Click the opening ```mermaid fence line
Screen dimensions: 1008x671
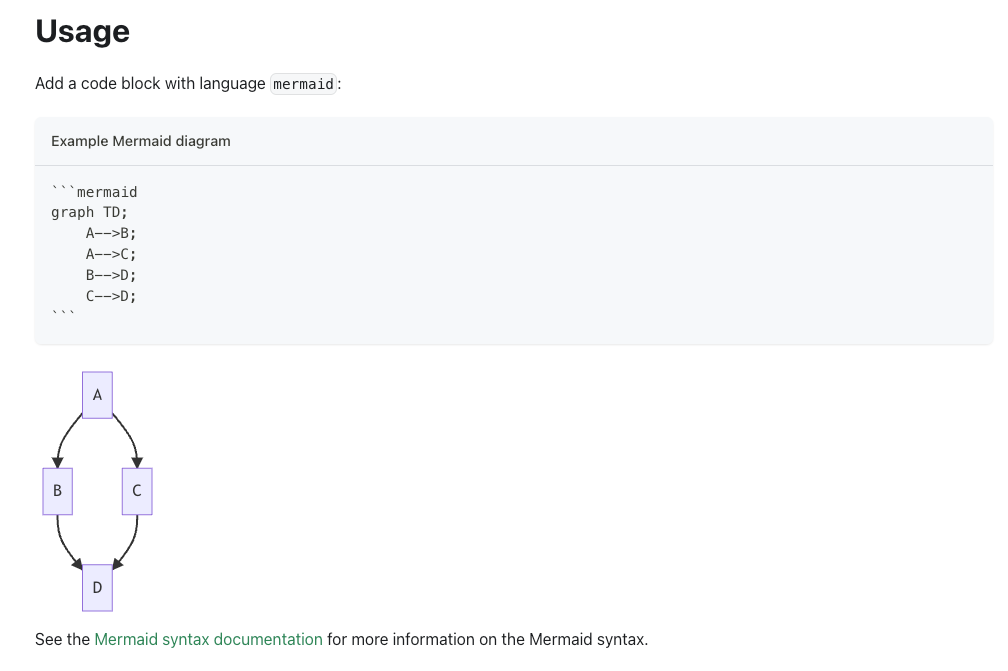tap(94, 192)
